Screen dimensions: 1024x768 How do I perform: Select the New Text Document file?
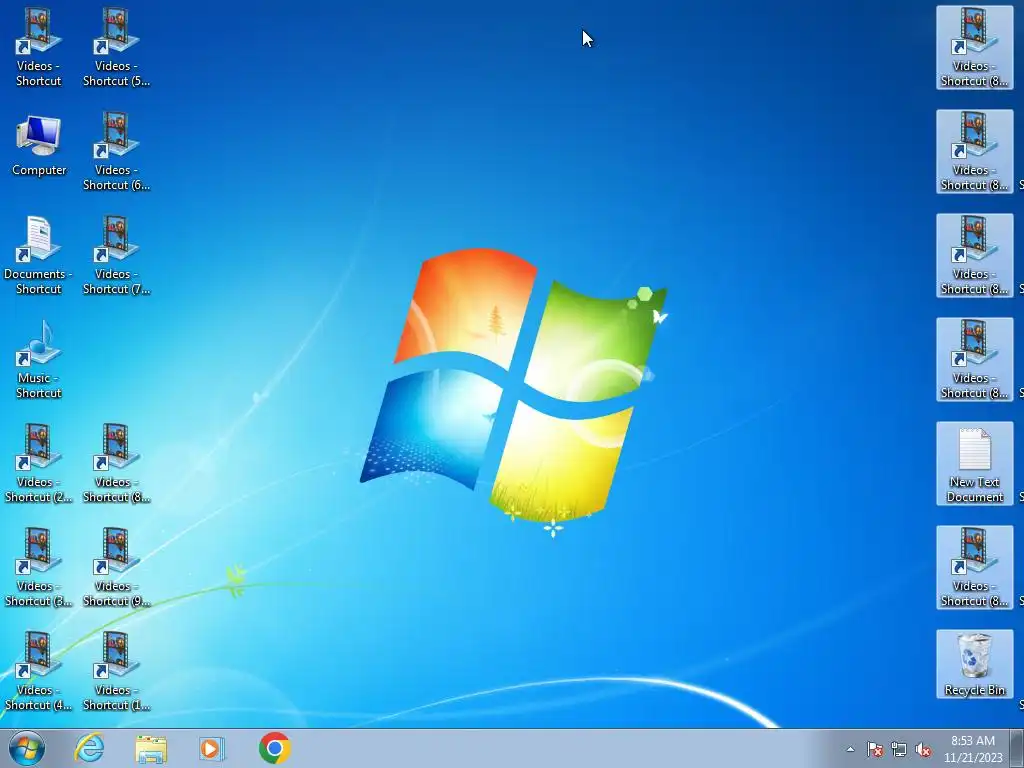[974, 464]
